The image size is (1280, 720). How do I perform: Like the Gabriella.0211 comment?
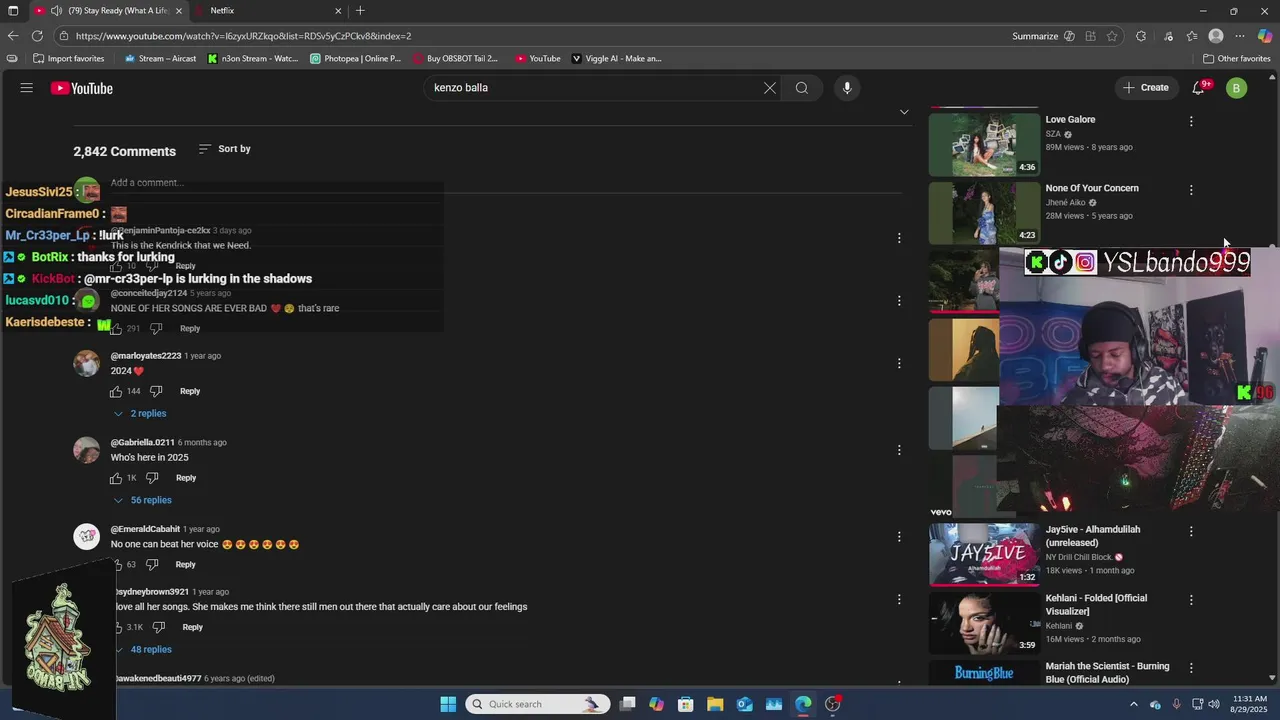coord(116,478)
